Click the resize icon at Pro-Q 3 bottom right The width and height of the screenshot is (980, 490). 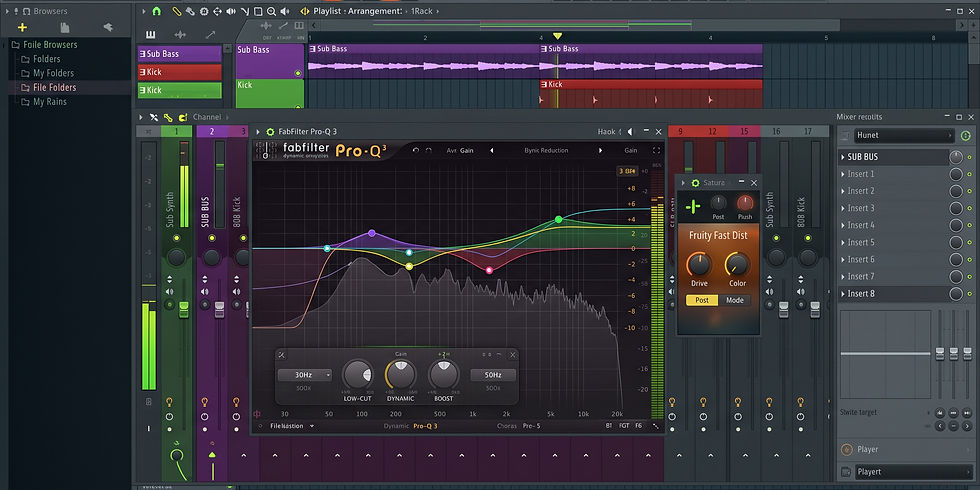[656, 426]
